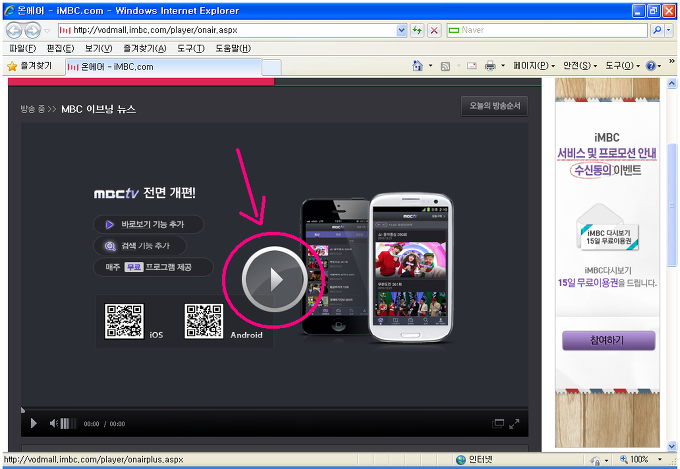
Task: Open the 100% zoom level dropdown
Action: point(660,459)
